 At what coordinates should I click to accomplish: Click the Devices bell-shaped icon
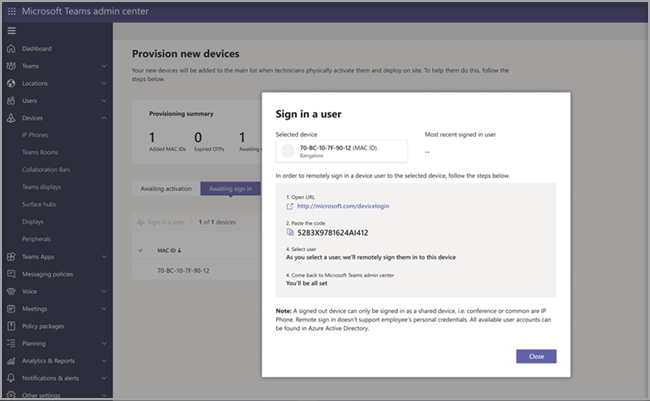tap(11, 118)
